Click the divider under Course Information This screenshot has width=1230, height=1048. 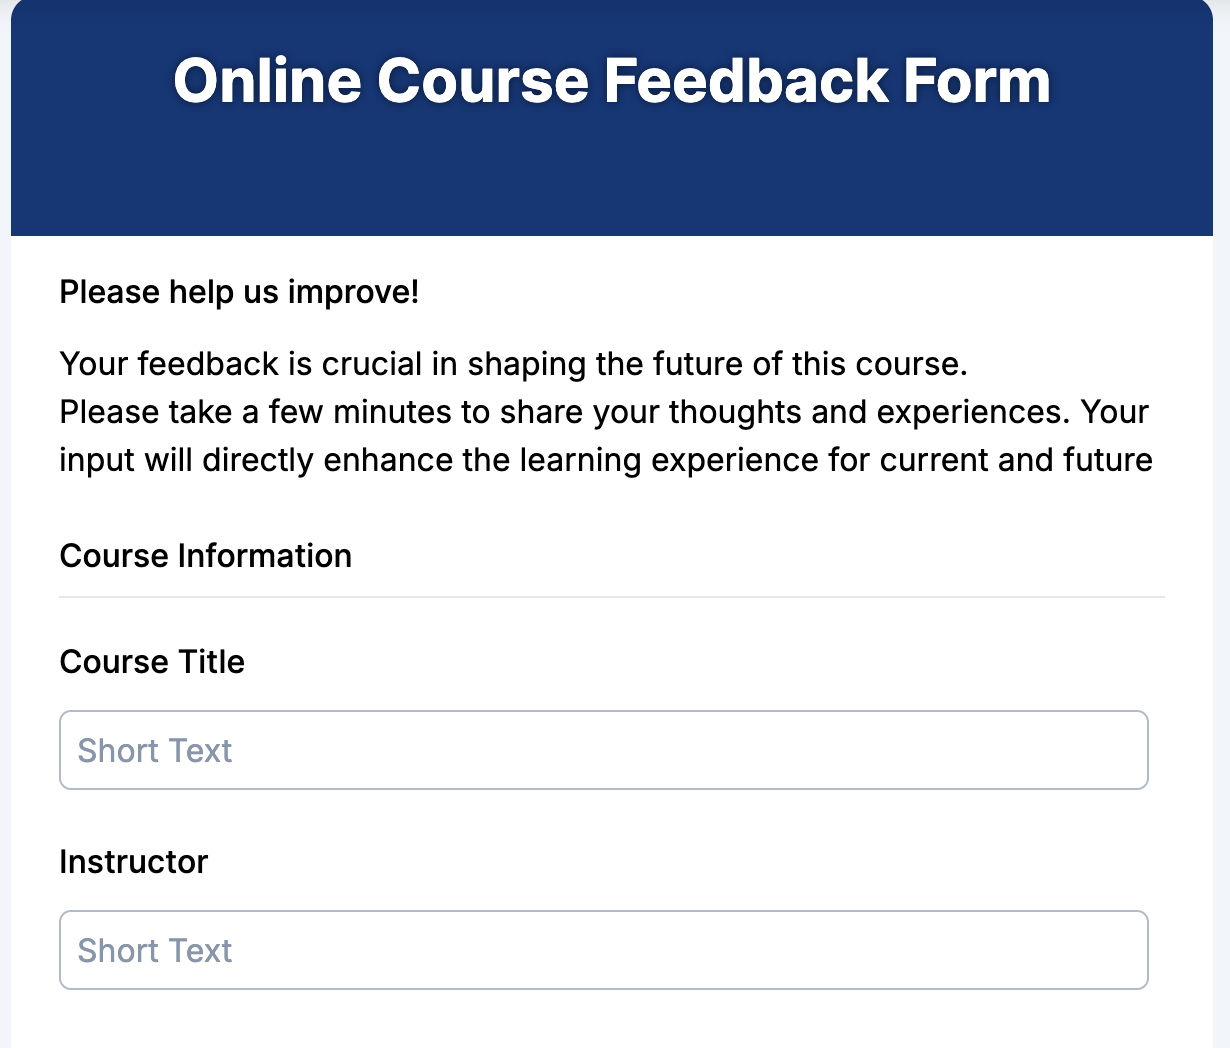coord(612,595)
